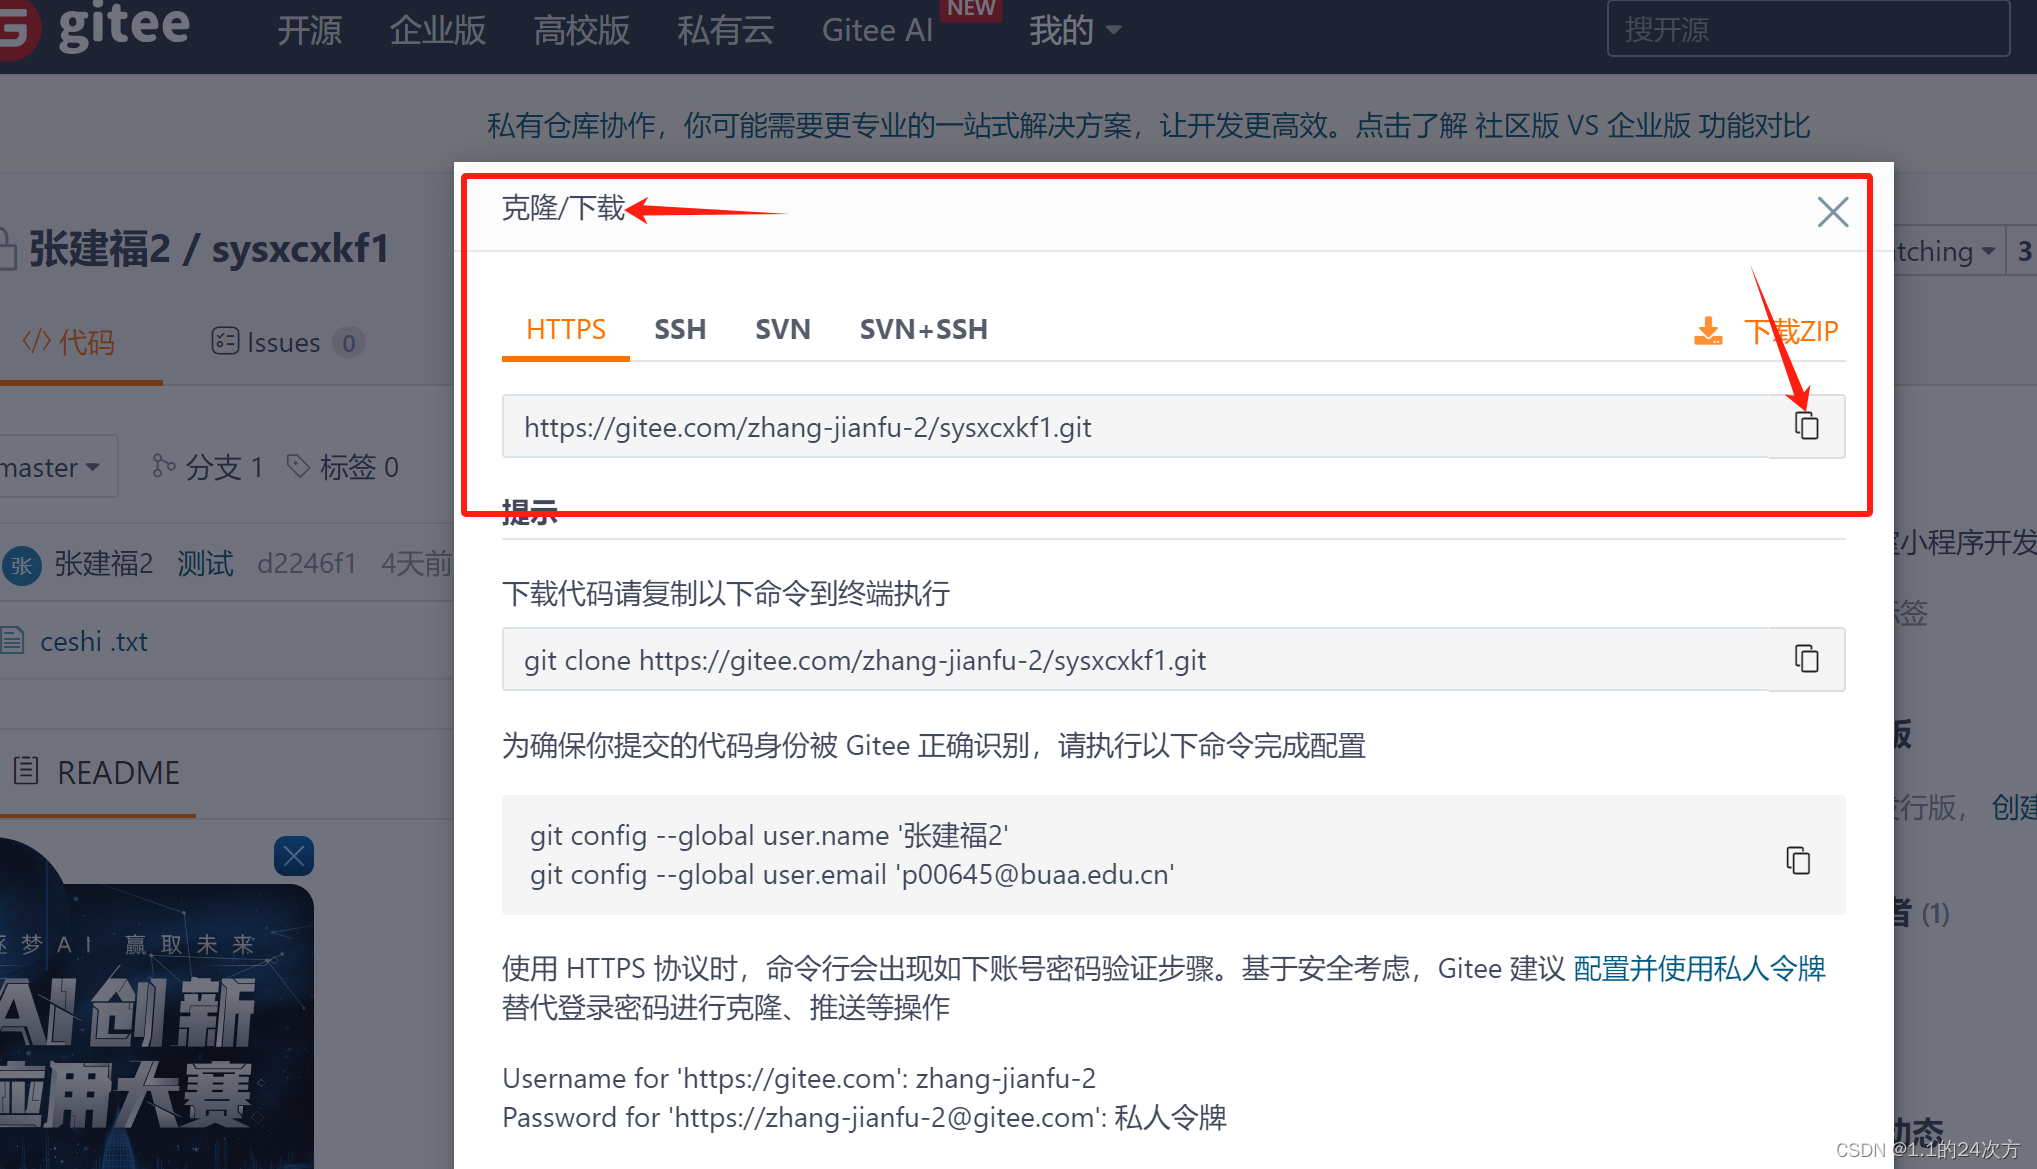Expand the master branch dropdown

[x=55, y=467]
